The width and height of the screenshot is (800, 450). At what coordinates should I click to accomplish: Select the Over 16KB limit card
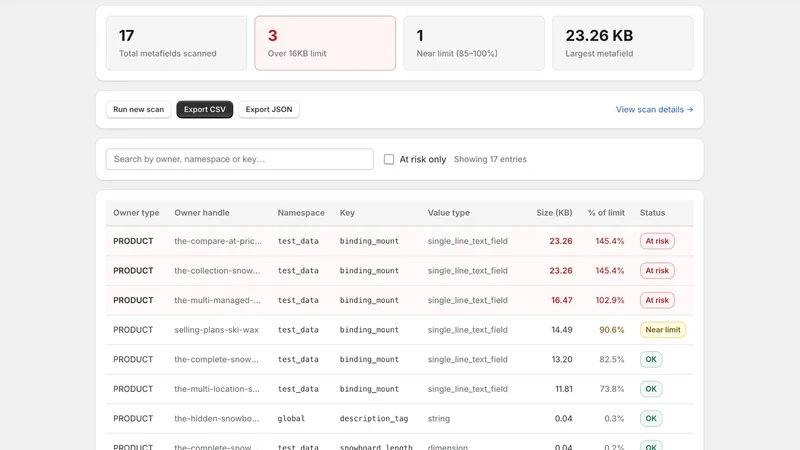click(325, 43)
